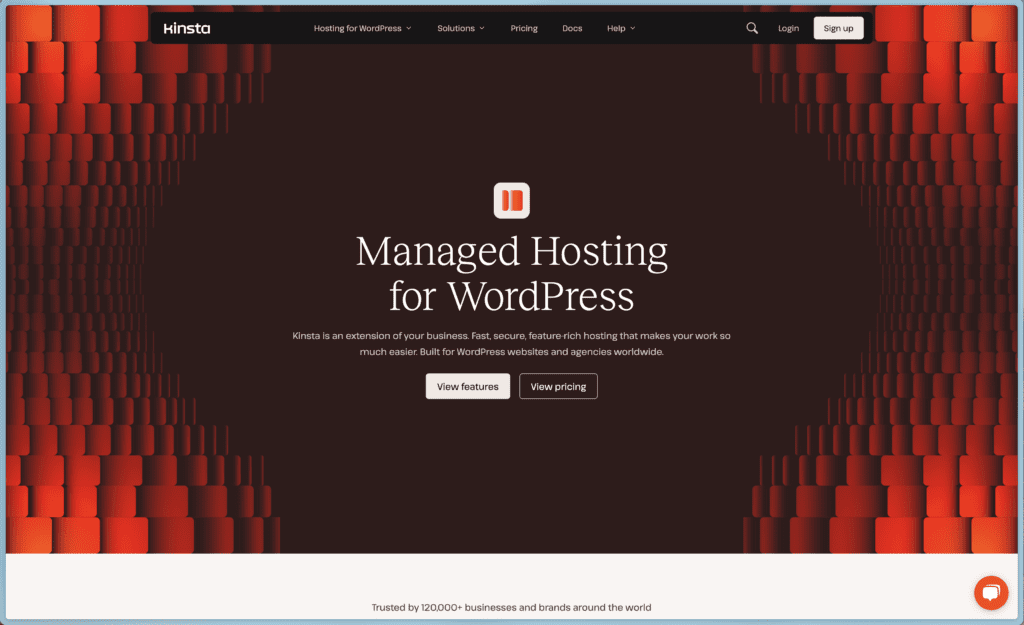Screen dimensions: 1024x625
Task: Open the Docs navigation link
Action: pos(572,29)
